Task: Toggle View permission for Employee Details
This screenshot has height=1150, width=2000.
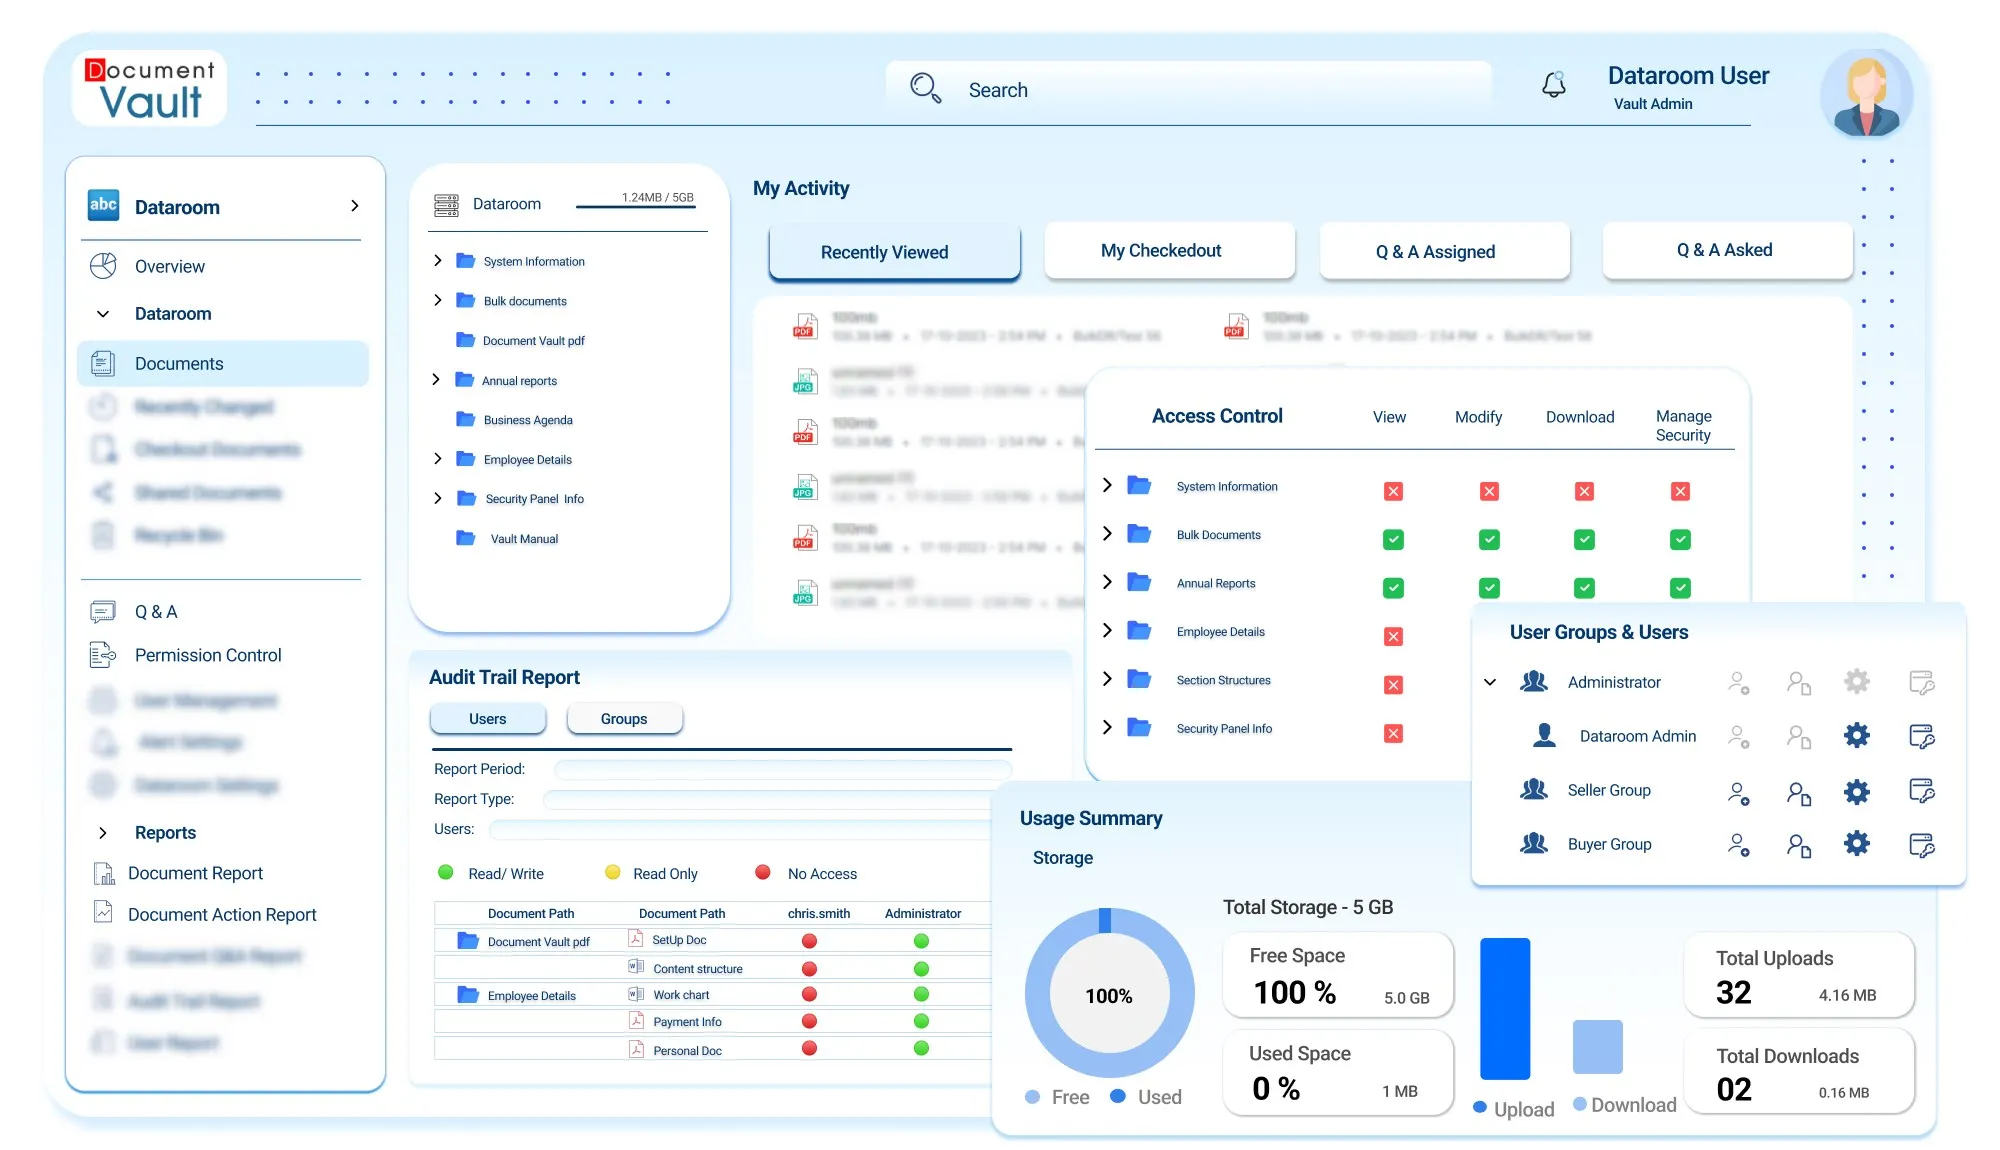Action: tap(1393, 636)
